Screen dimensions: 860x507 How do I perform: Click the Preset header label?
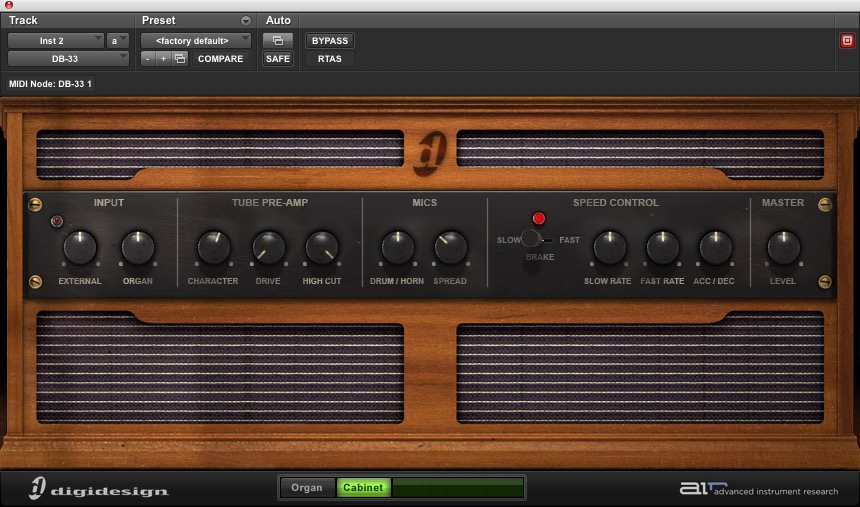(x=159, y=20)
